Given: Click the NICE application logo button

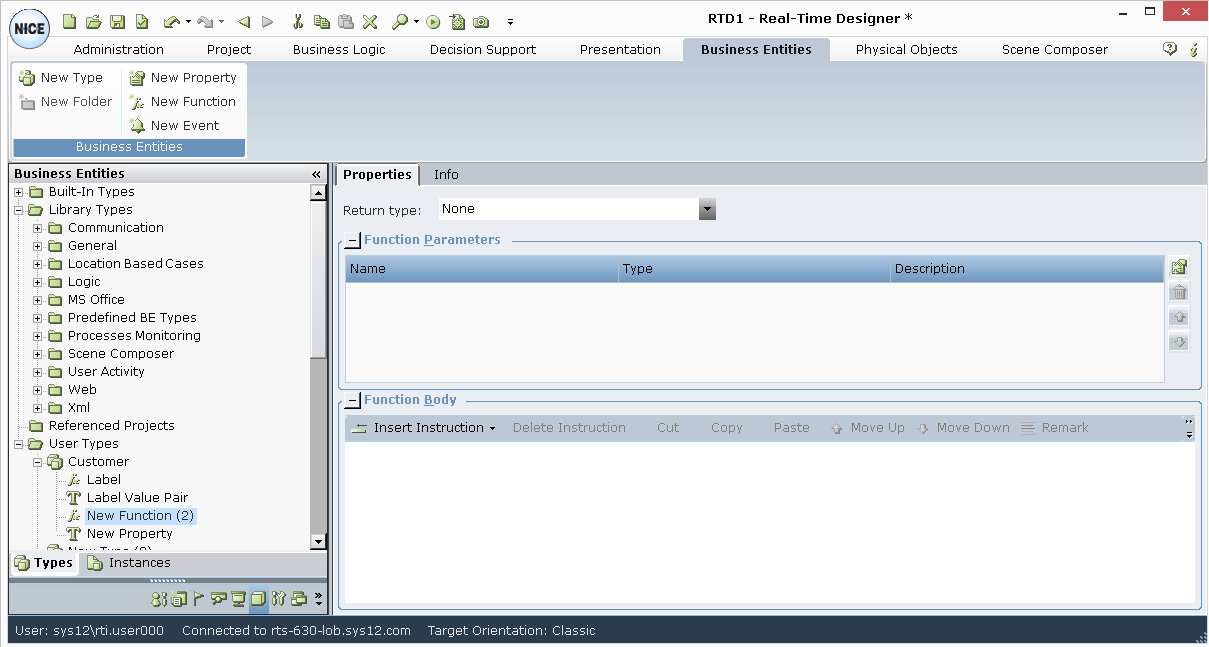Looking at the screenshot, I should point(29,28).
